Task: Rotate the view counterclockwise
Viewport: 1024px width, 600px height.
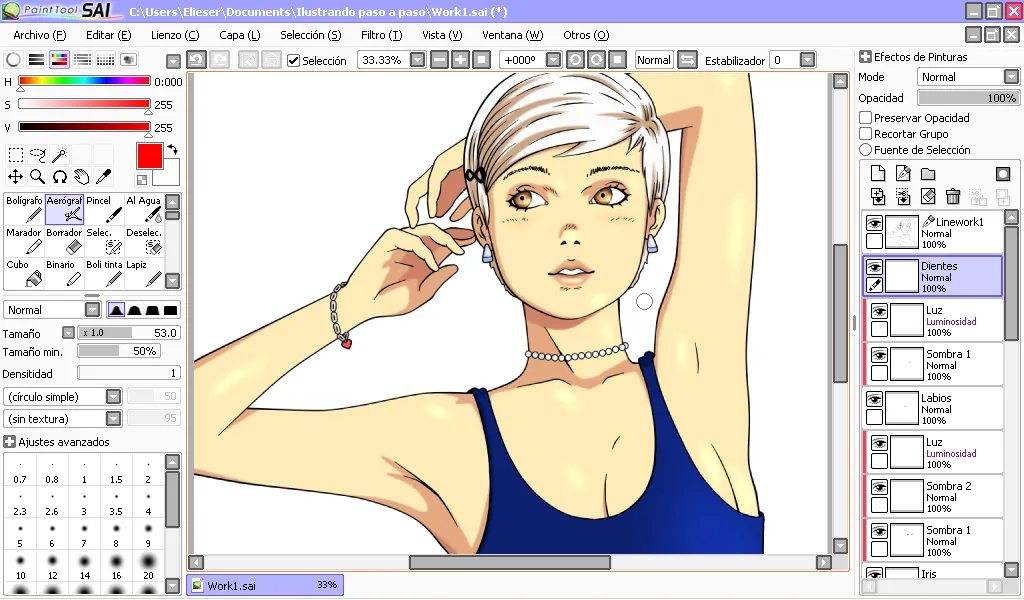Action: (x=575, y=60)
